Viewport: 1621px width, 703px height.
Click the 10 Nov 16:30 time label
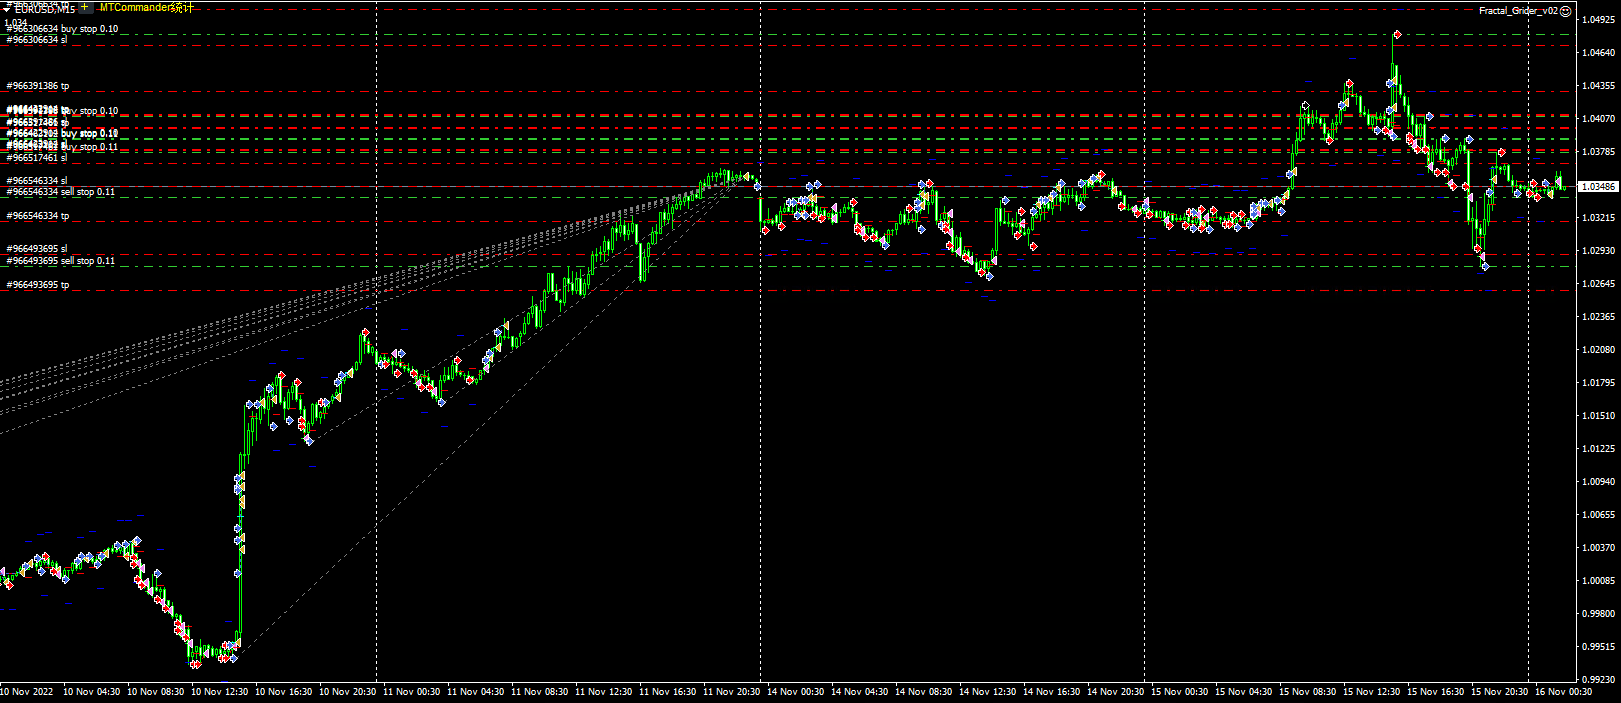tap(284, 692)
